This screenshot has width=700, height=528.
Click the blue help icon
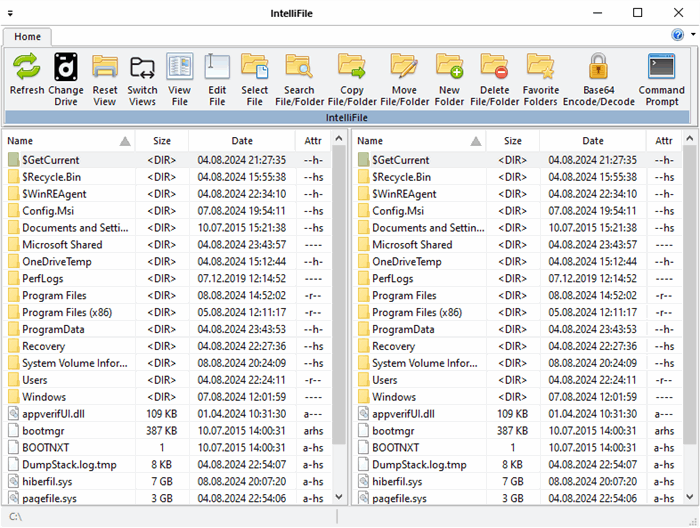677,35
